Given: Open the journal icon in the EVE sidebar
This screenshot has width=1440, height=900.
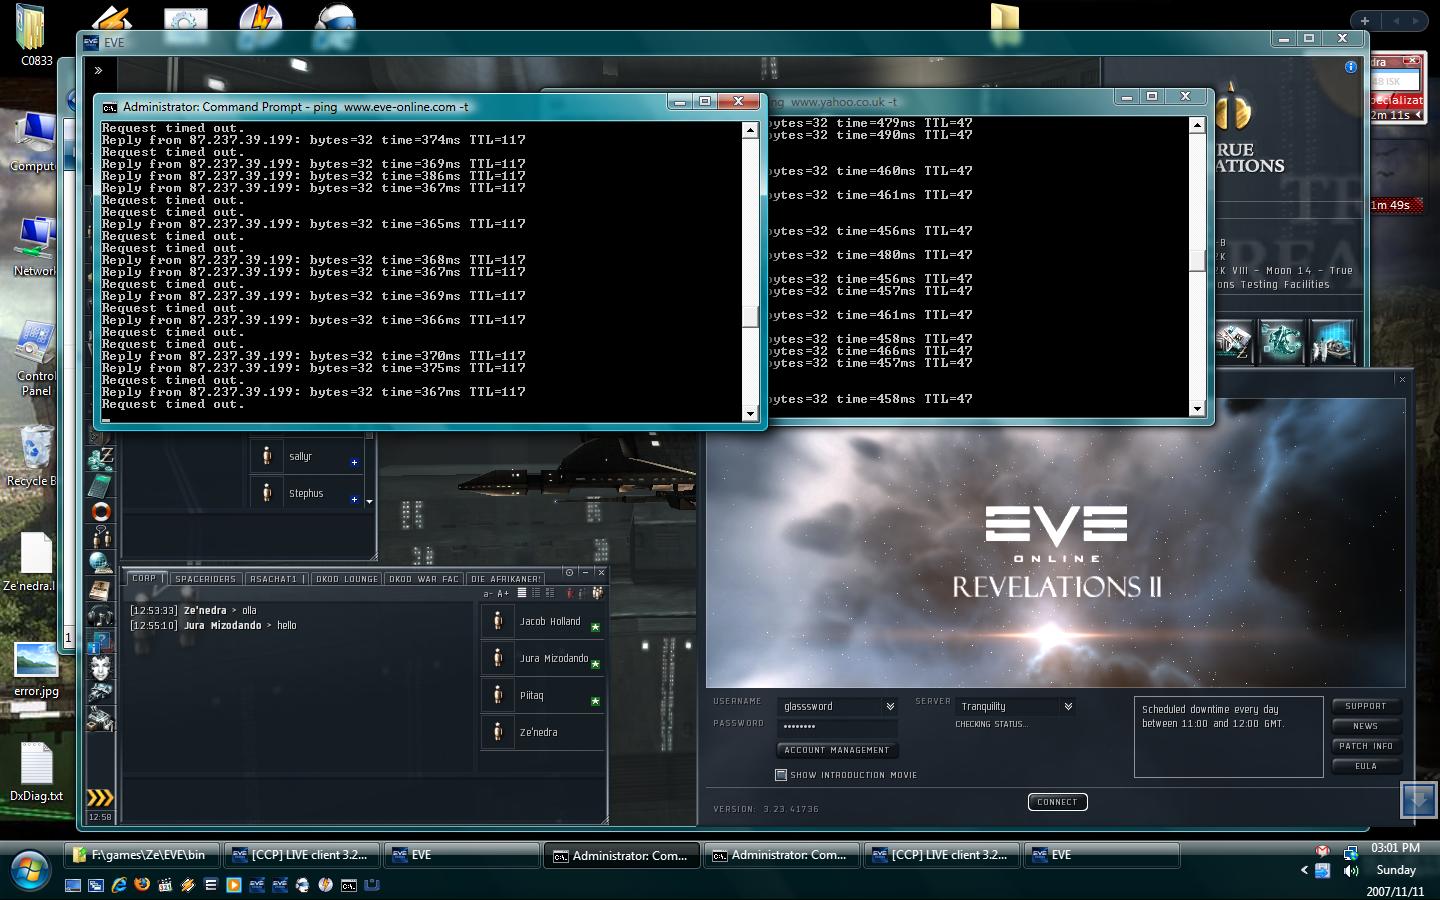Looking at the screenshot, I should (x=101, y=589).
